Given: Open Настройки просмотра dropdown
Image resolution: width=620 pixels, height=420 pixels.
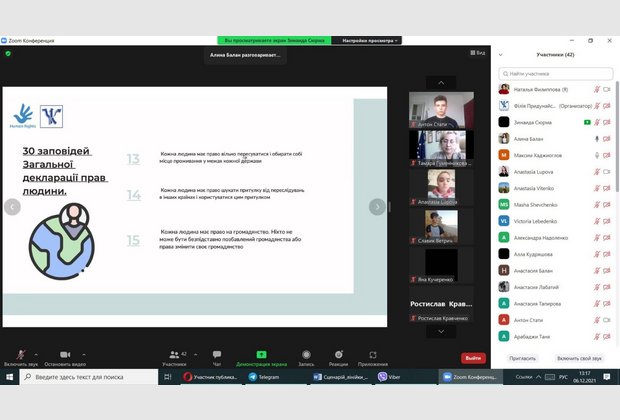Looking at the screenshot, I should [x=370, y=40].
